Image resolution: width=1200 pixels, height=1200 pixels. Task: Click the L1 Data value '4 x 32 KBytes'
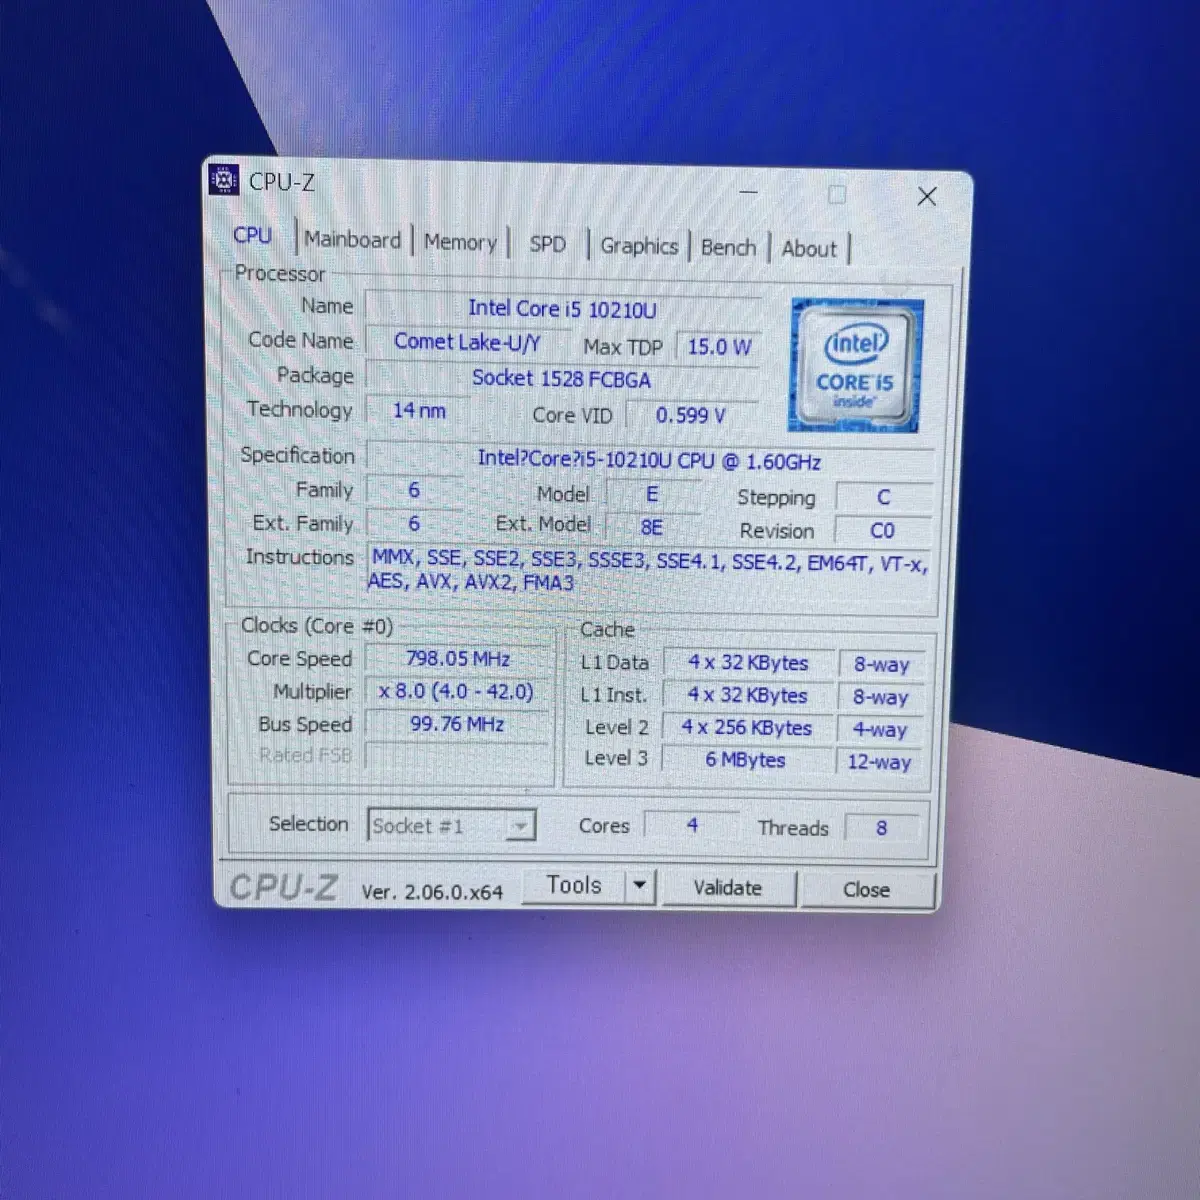point(748,663)
